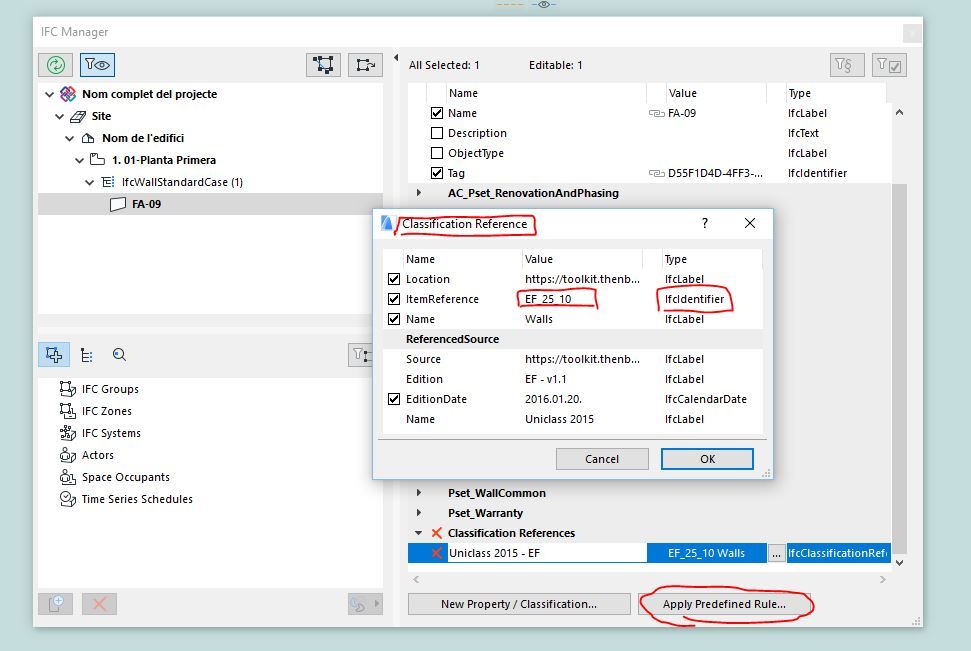971x651 pixels.
Task: Select IFC Systems in the lower list
Action: (x=111, y=433)
